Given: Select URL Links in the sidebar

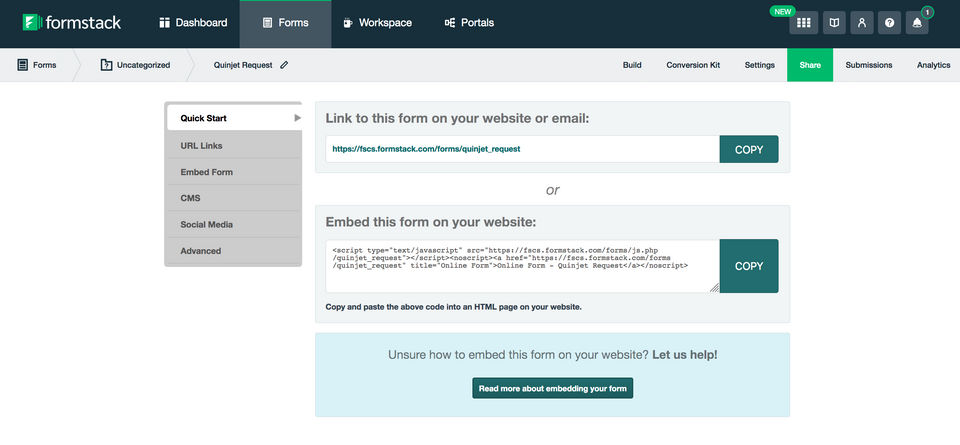Looking at the screenshot, I should 202,145.
